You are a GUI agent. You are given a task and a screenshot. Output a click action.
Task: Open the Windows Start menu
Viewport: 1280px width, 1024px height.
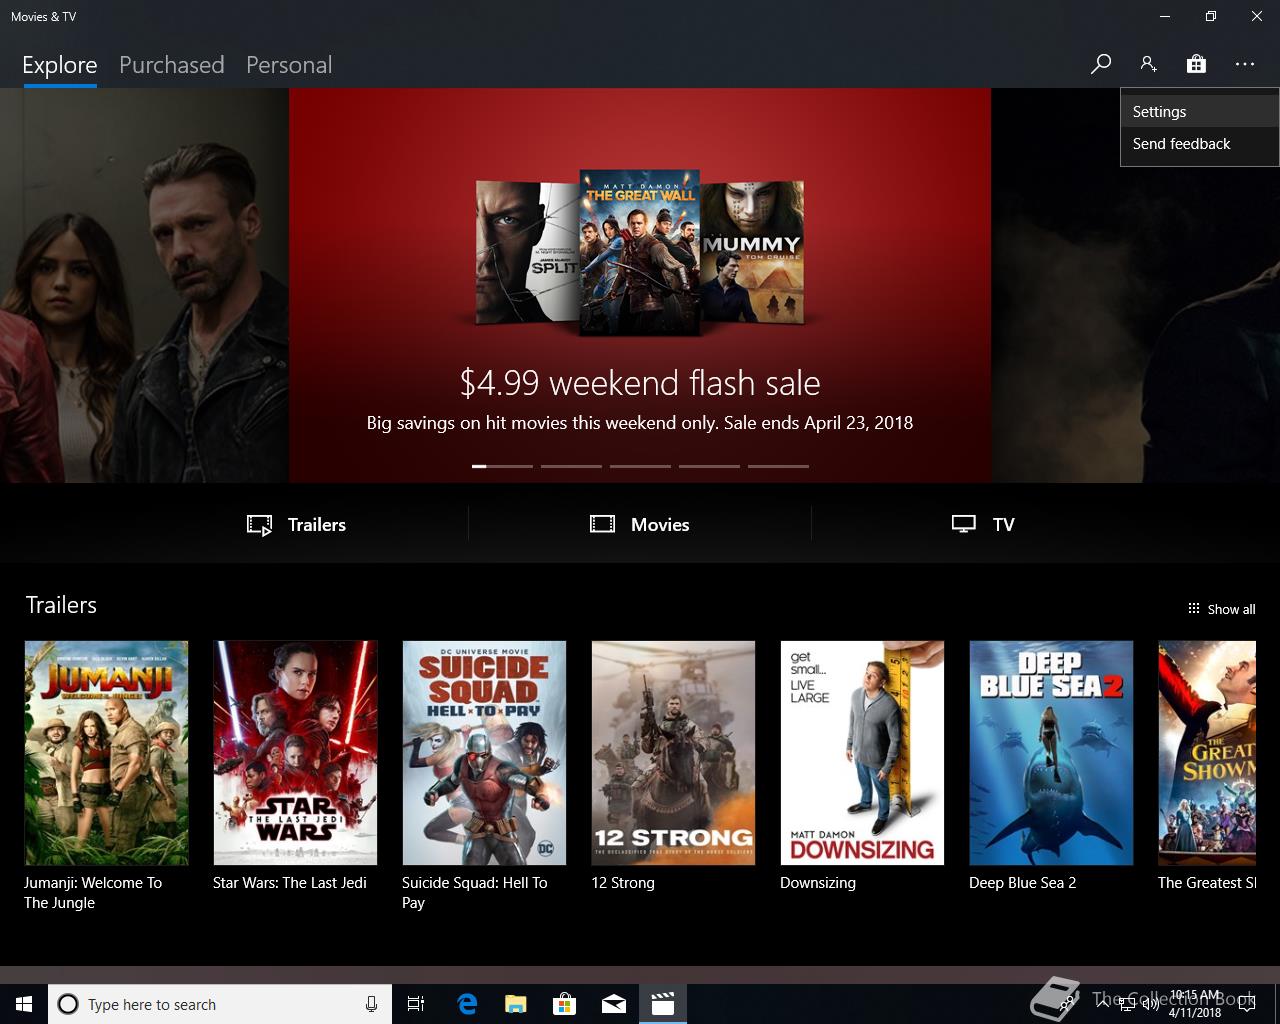point(24,1004)
